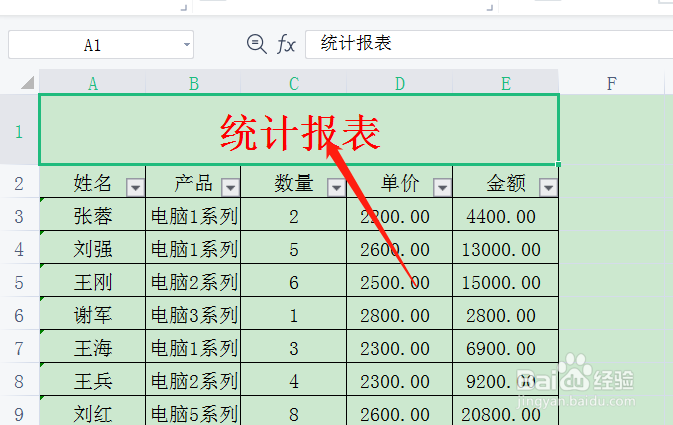Select row 8 header

coord(19,381)
